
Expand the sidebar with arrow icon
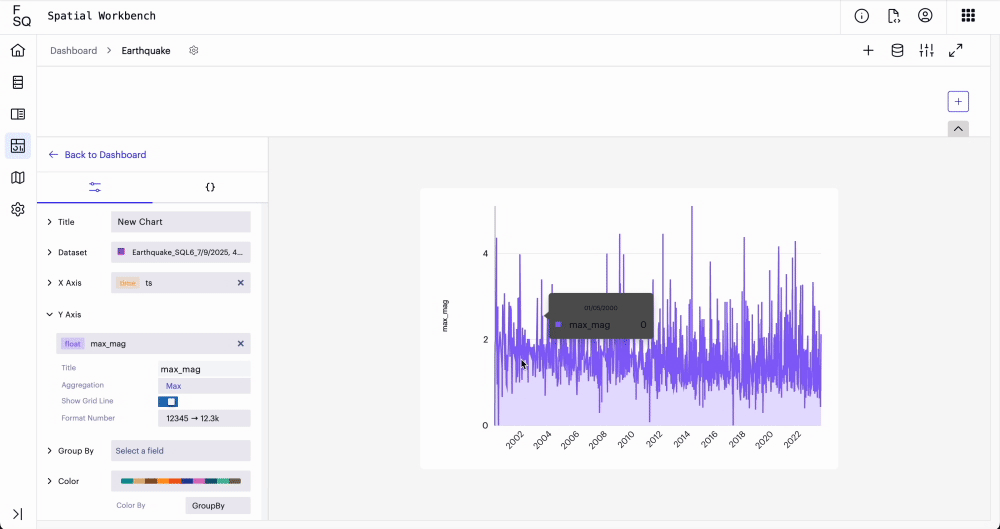pyautogui.click(x=18, y=514)
